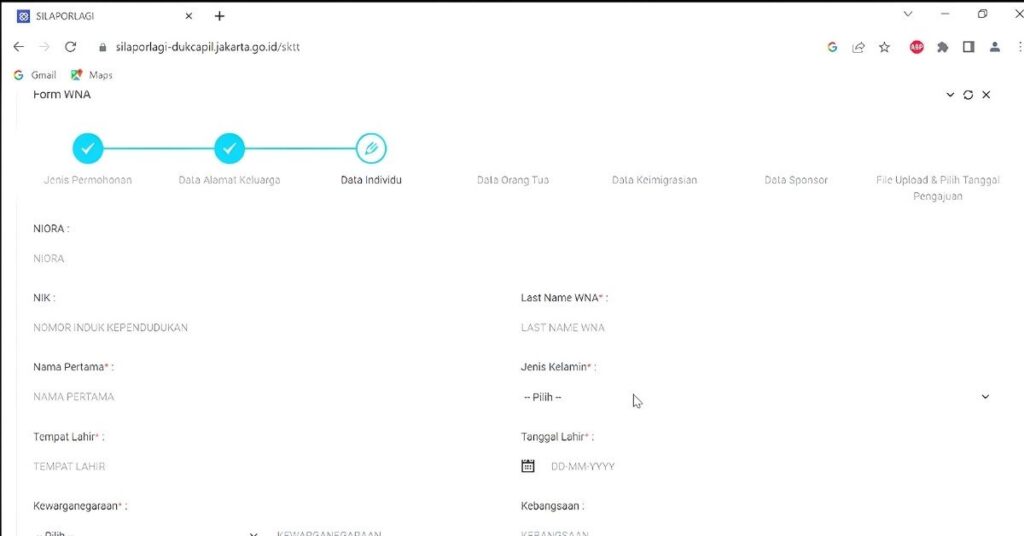Screen dimensions: 1024x536
Task: Open the Data Orang Tua step
Action: coord(513,180)
